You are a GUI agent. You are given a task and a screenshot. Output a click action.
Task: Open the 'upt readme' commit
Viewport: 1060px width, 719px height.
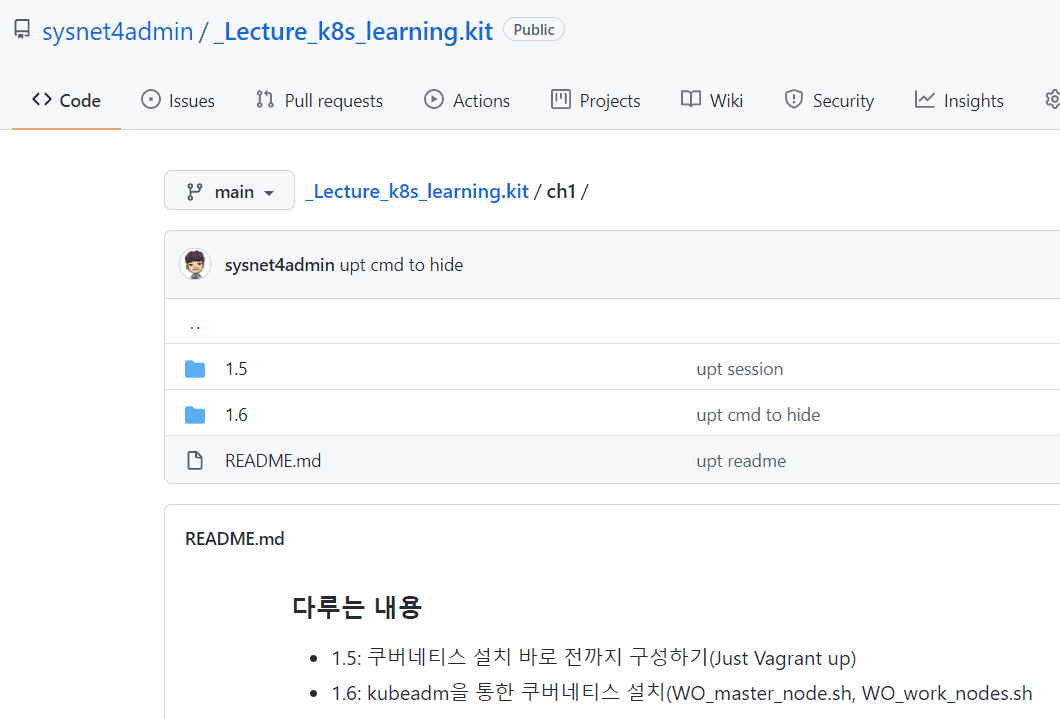point(741,461)
